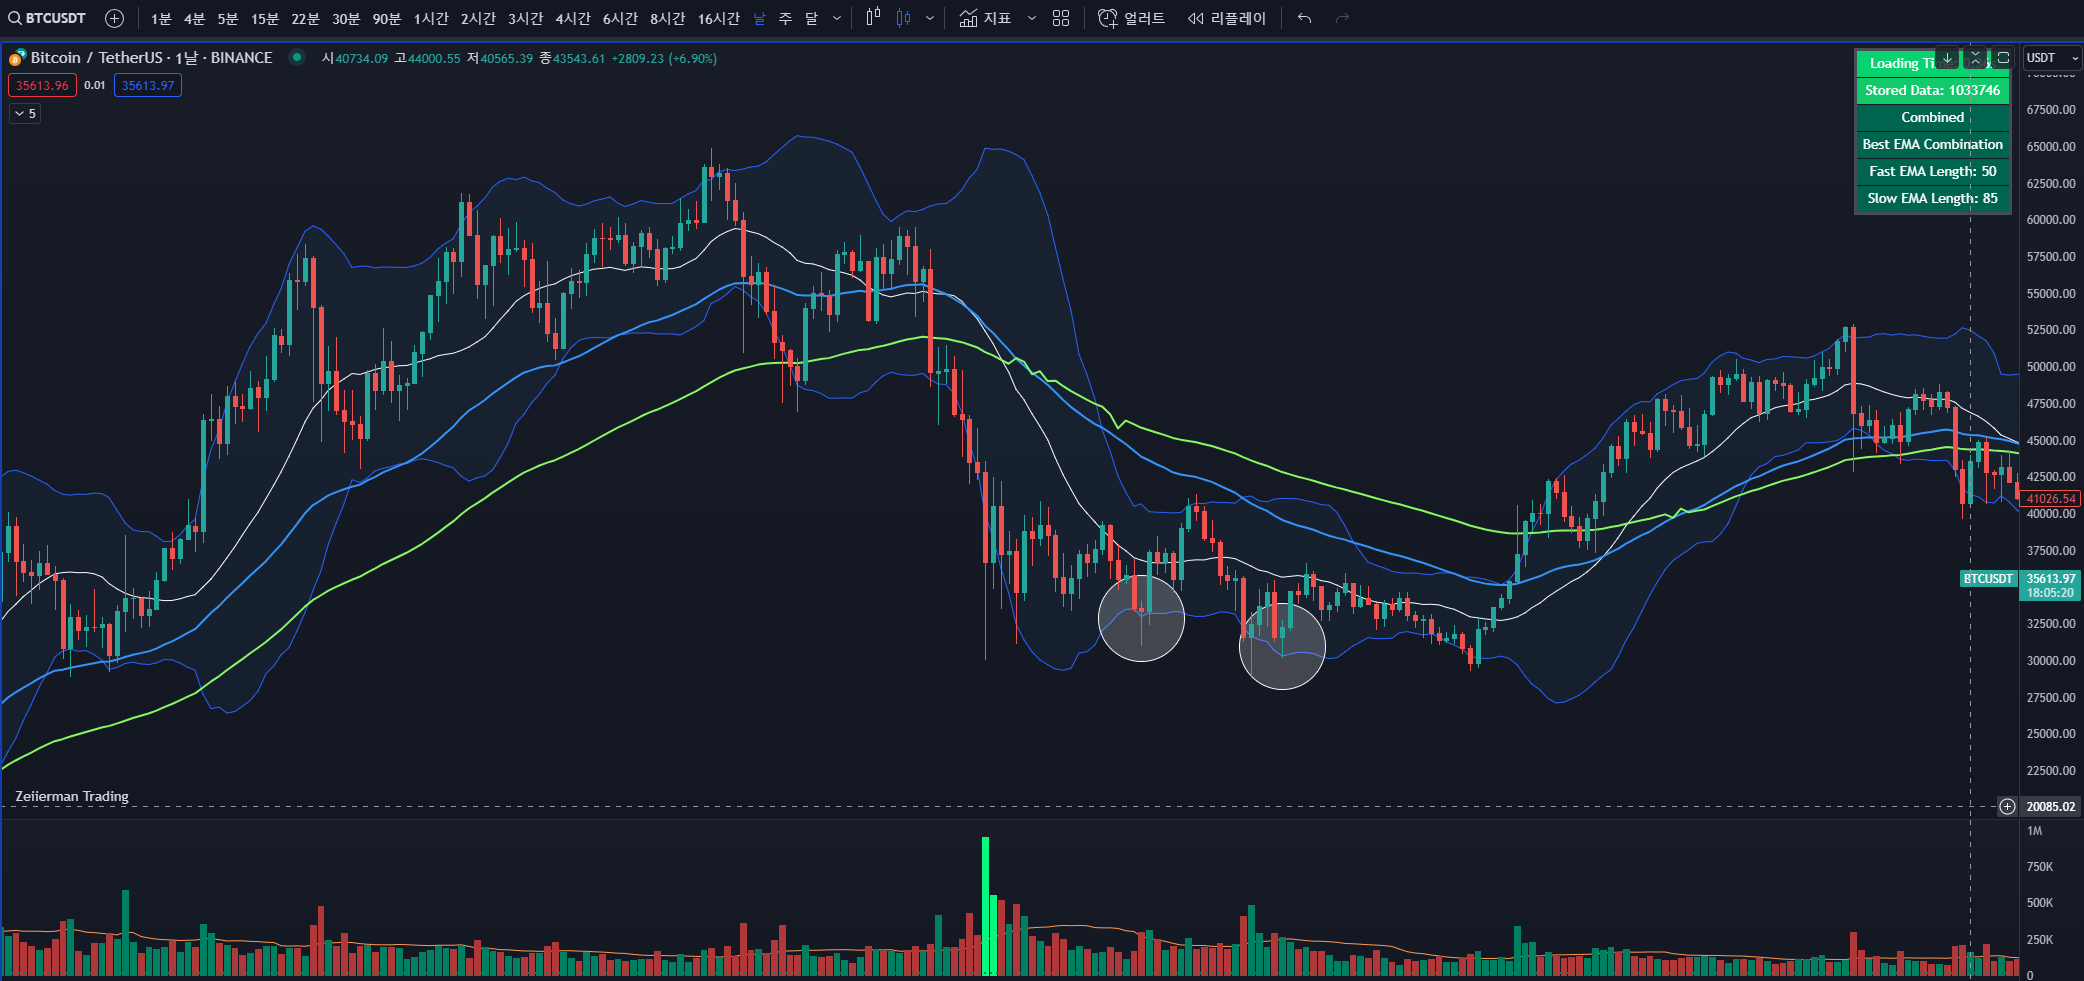
Task: Open the USDT currency dropdown
Action: click(x=2051, y=58)
